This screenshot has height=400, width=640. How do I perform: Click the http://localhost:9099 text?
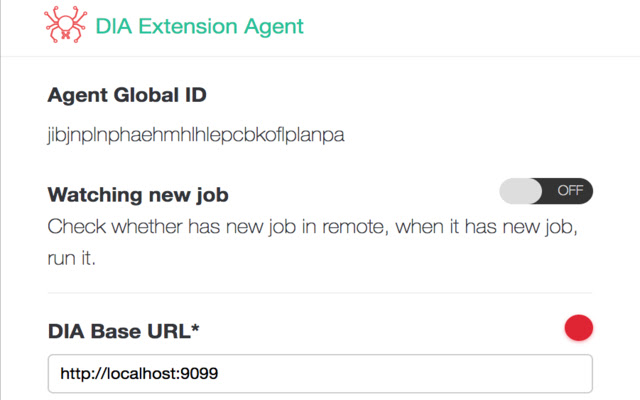(x=139, y=374)
